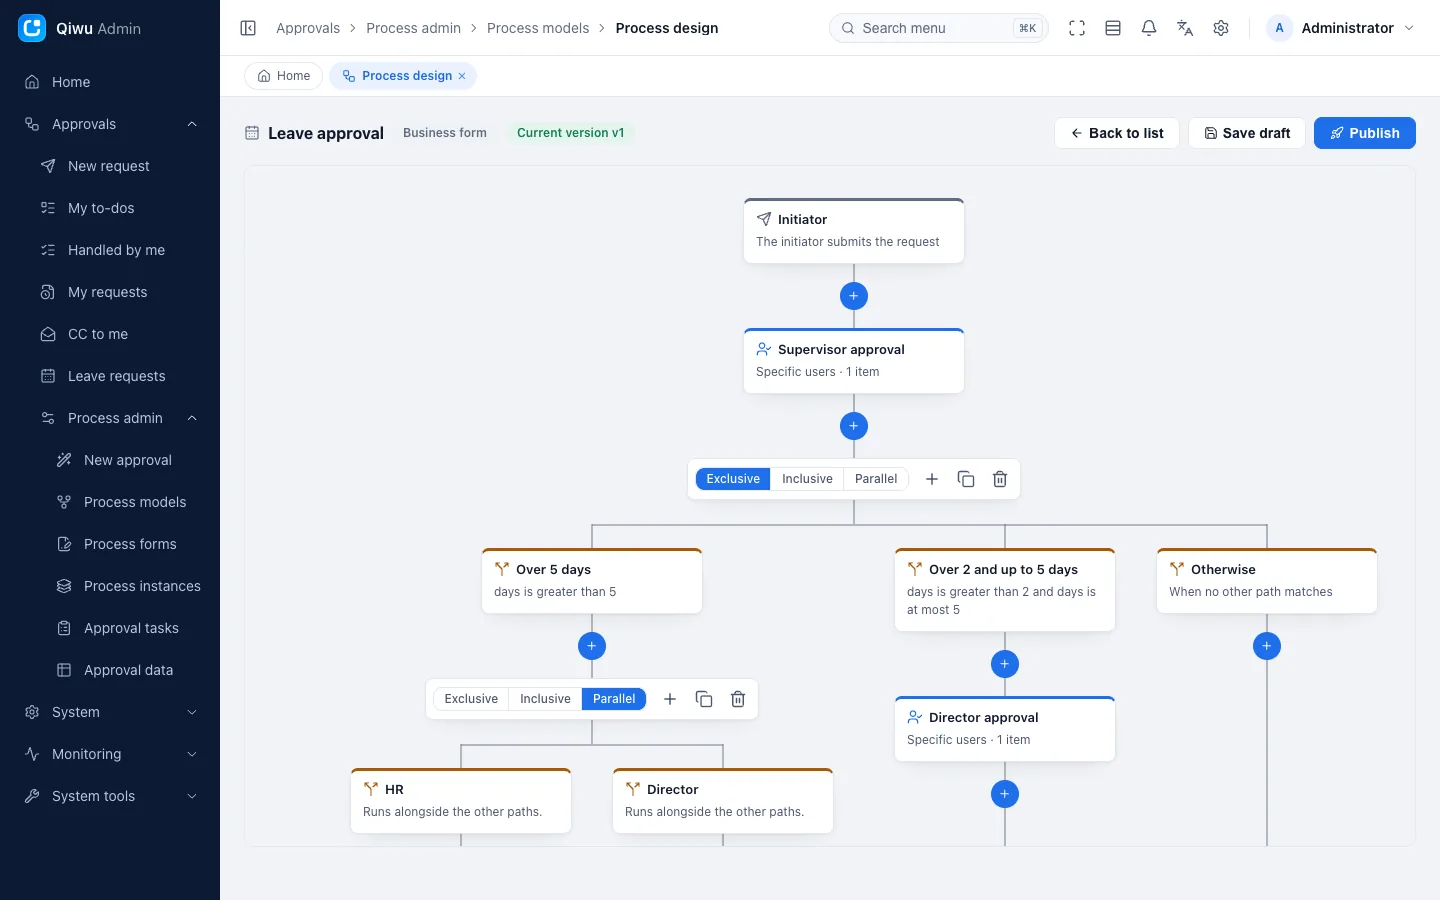Switch to the Home tab
The image size is (1440, 900).
pos(284,76)
